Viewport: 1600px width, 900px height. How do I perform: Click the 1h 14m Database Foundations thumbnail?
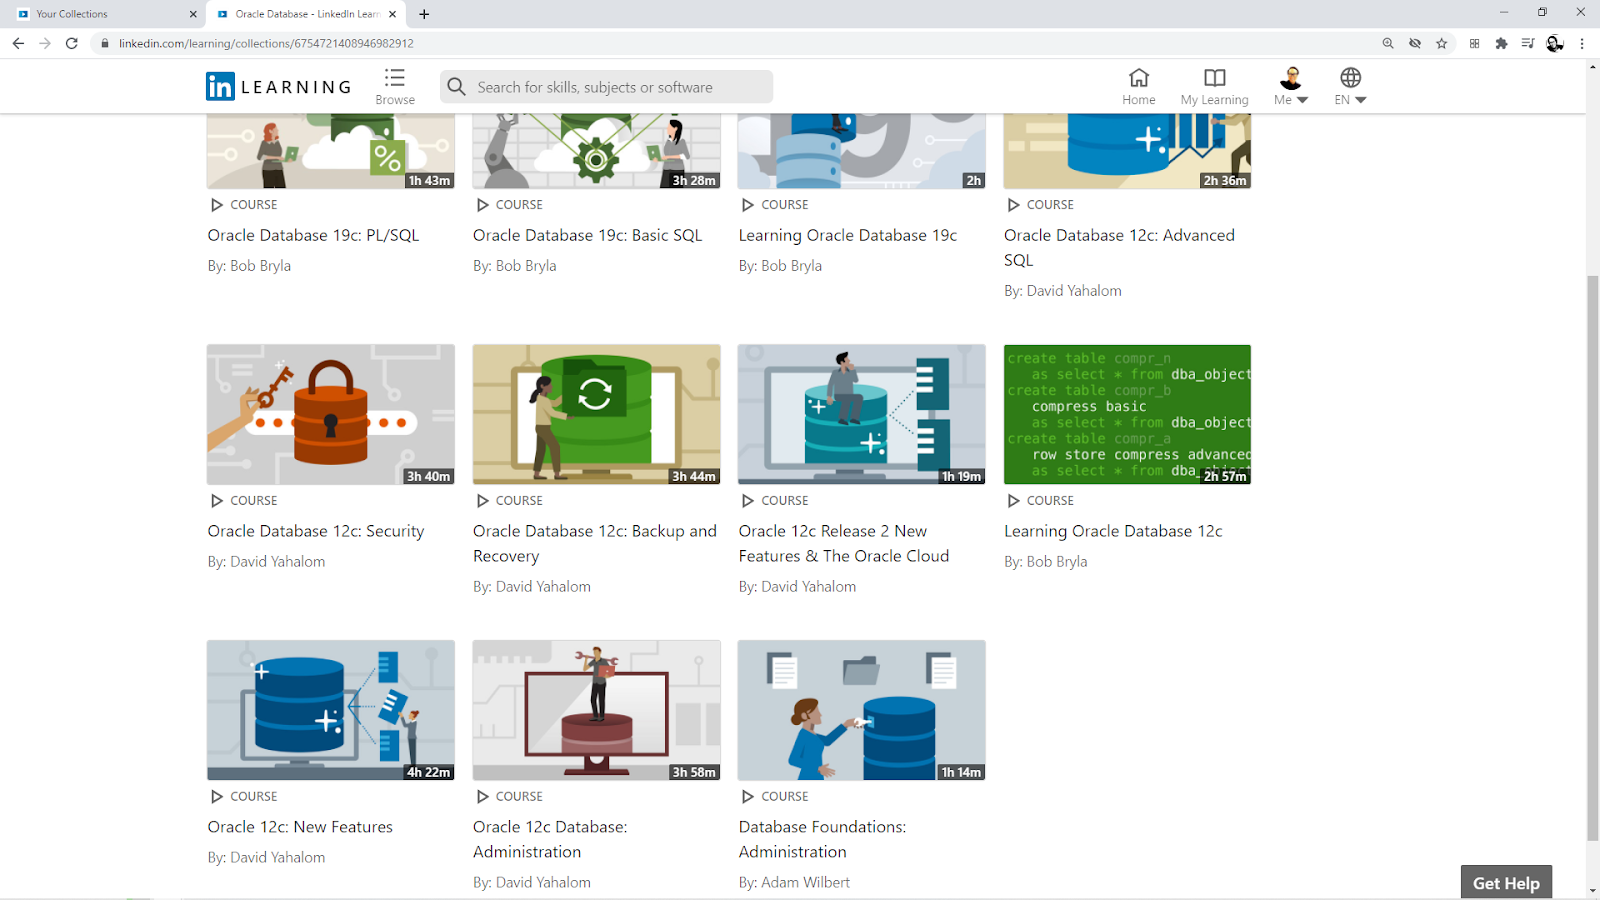(862, 710)
